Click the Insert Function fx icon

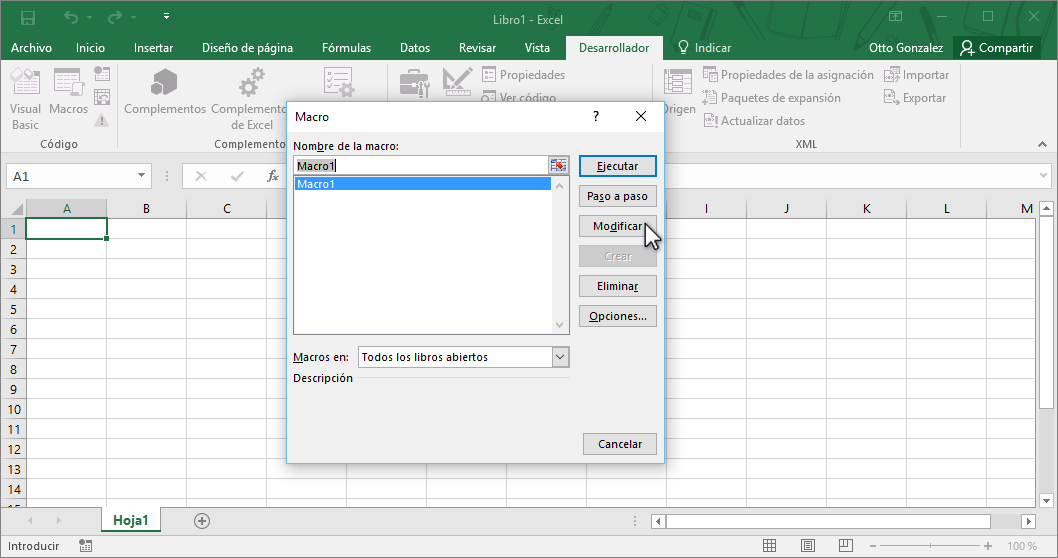[273, 176]
